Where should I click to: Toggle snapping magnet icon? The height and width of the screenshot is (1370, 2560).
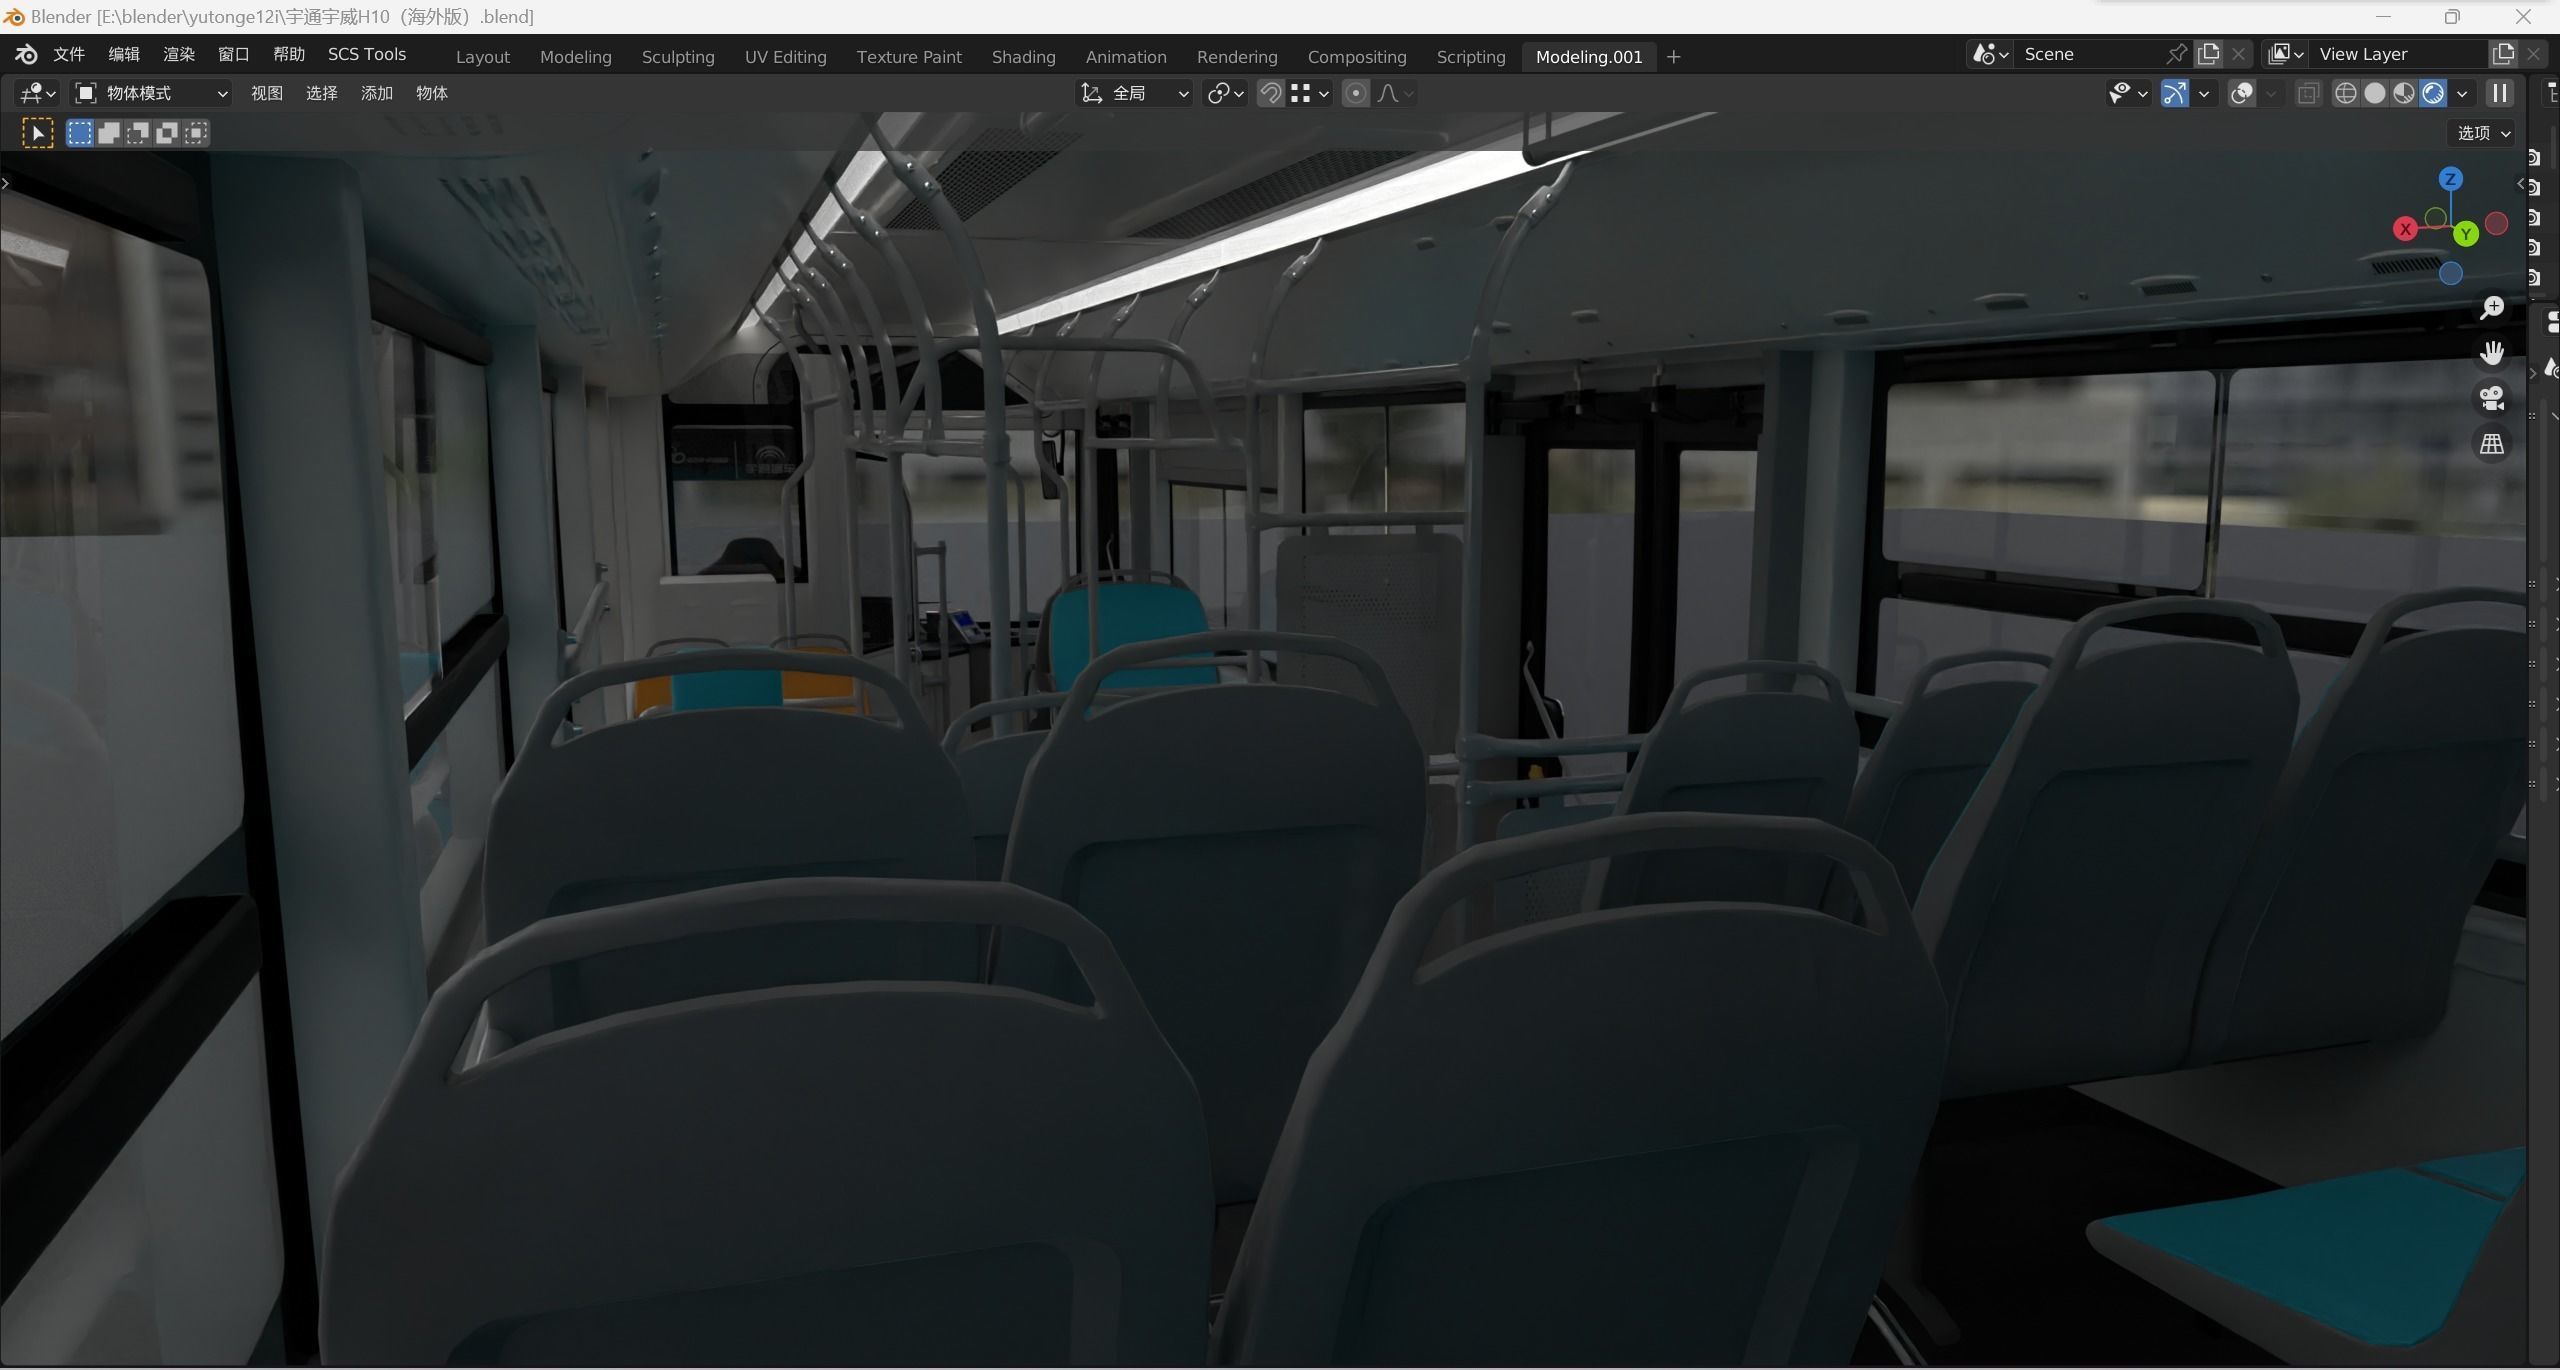pos(1270,93)
